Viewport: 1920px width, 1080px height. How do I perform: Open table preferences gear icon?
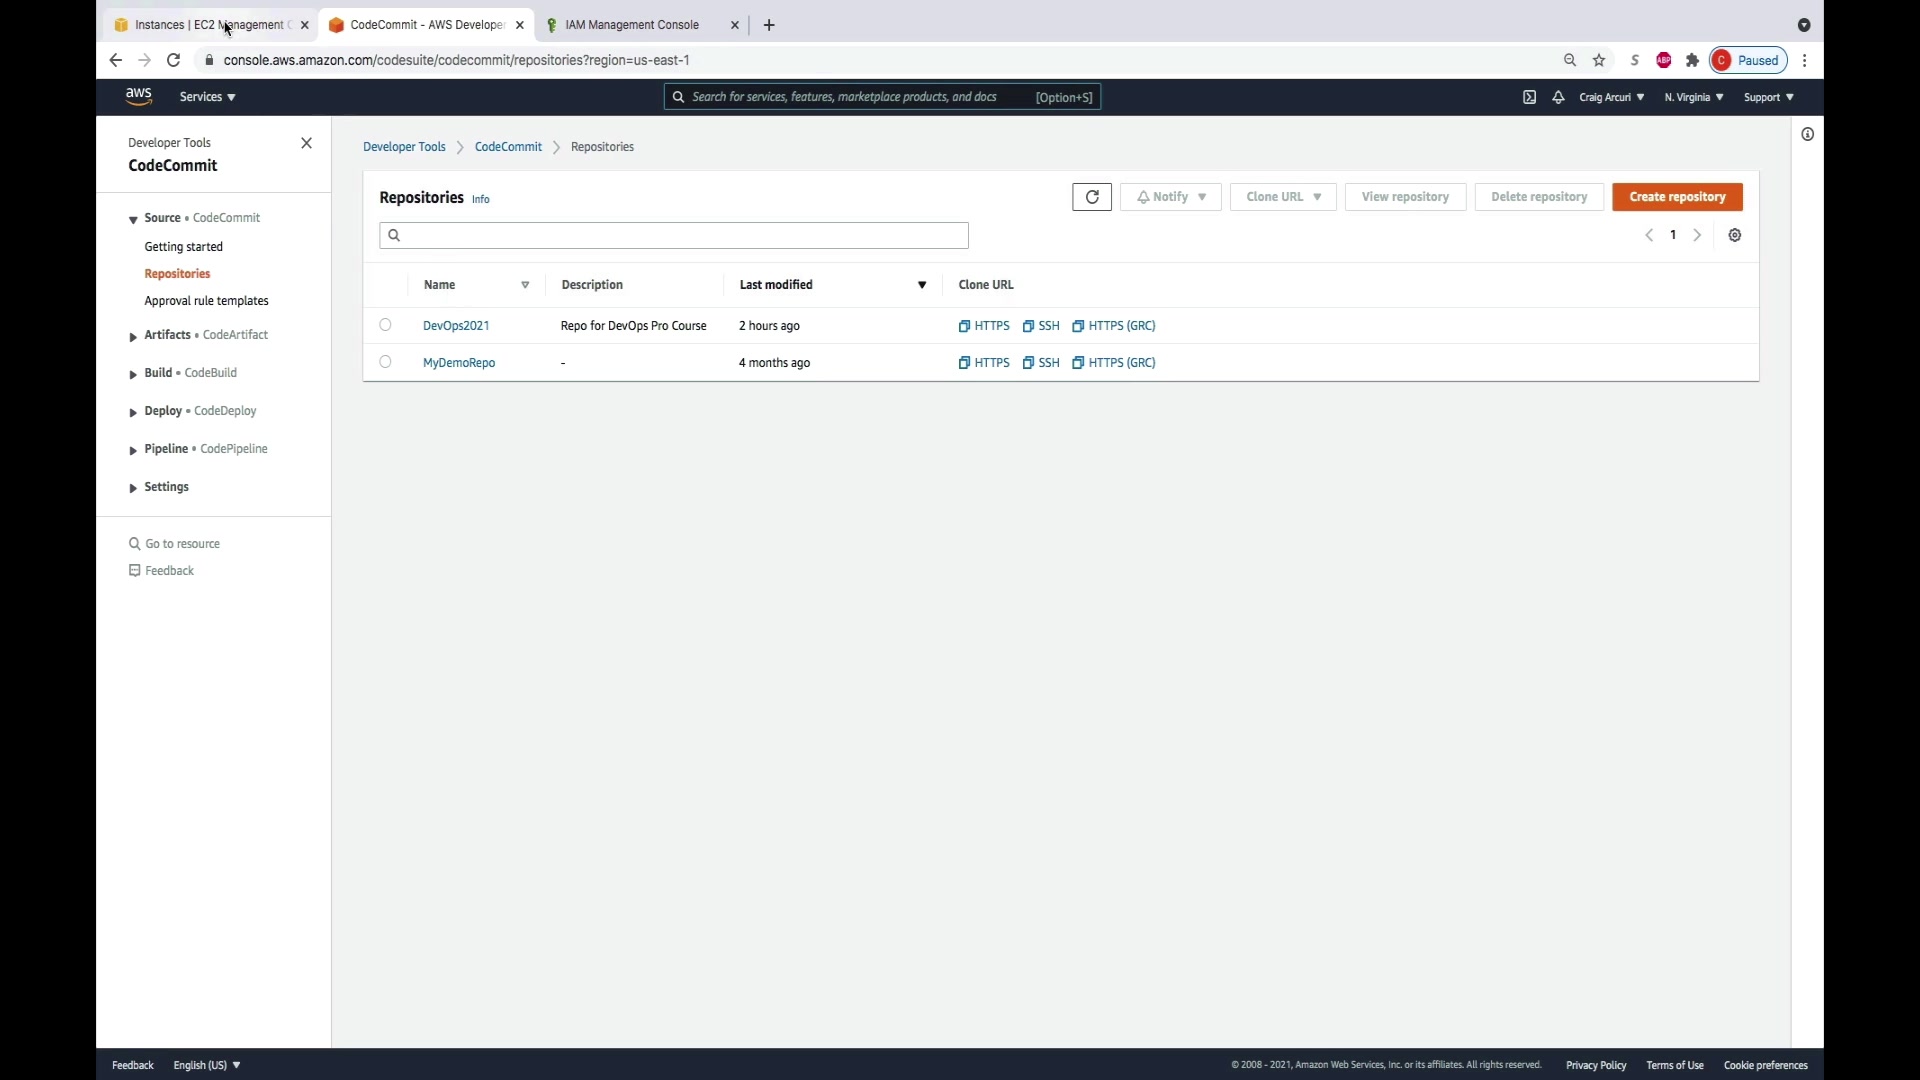[1735, 235]
